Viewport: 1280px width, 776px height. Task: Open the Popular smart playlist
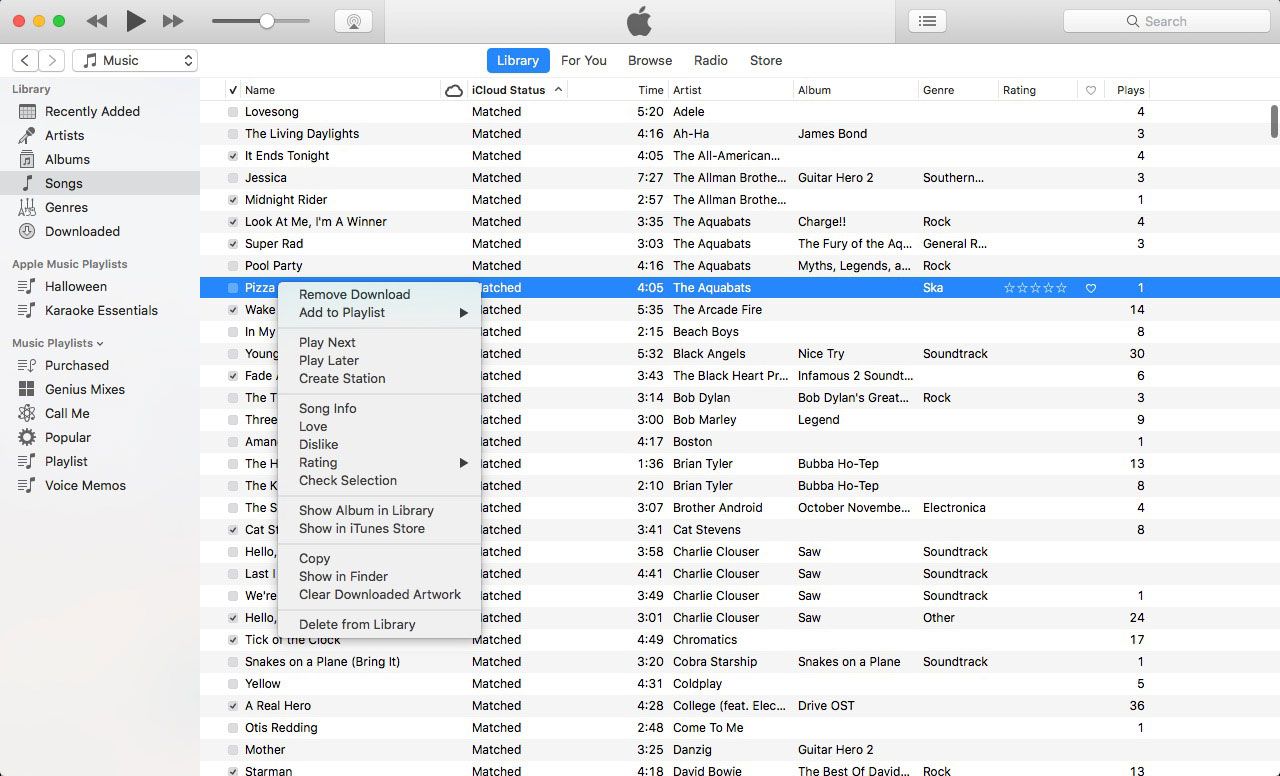click(68, 438)
